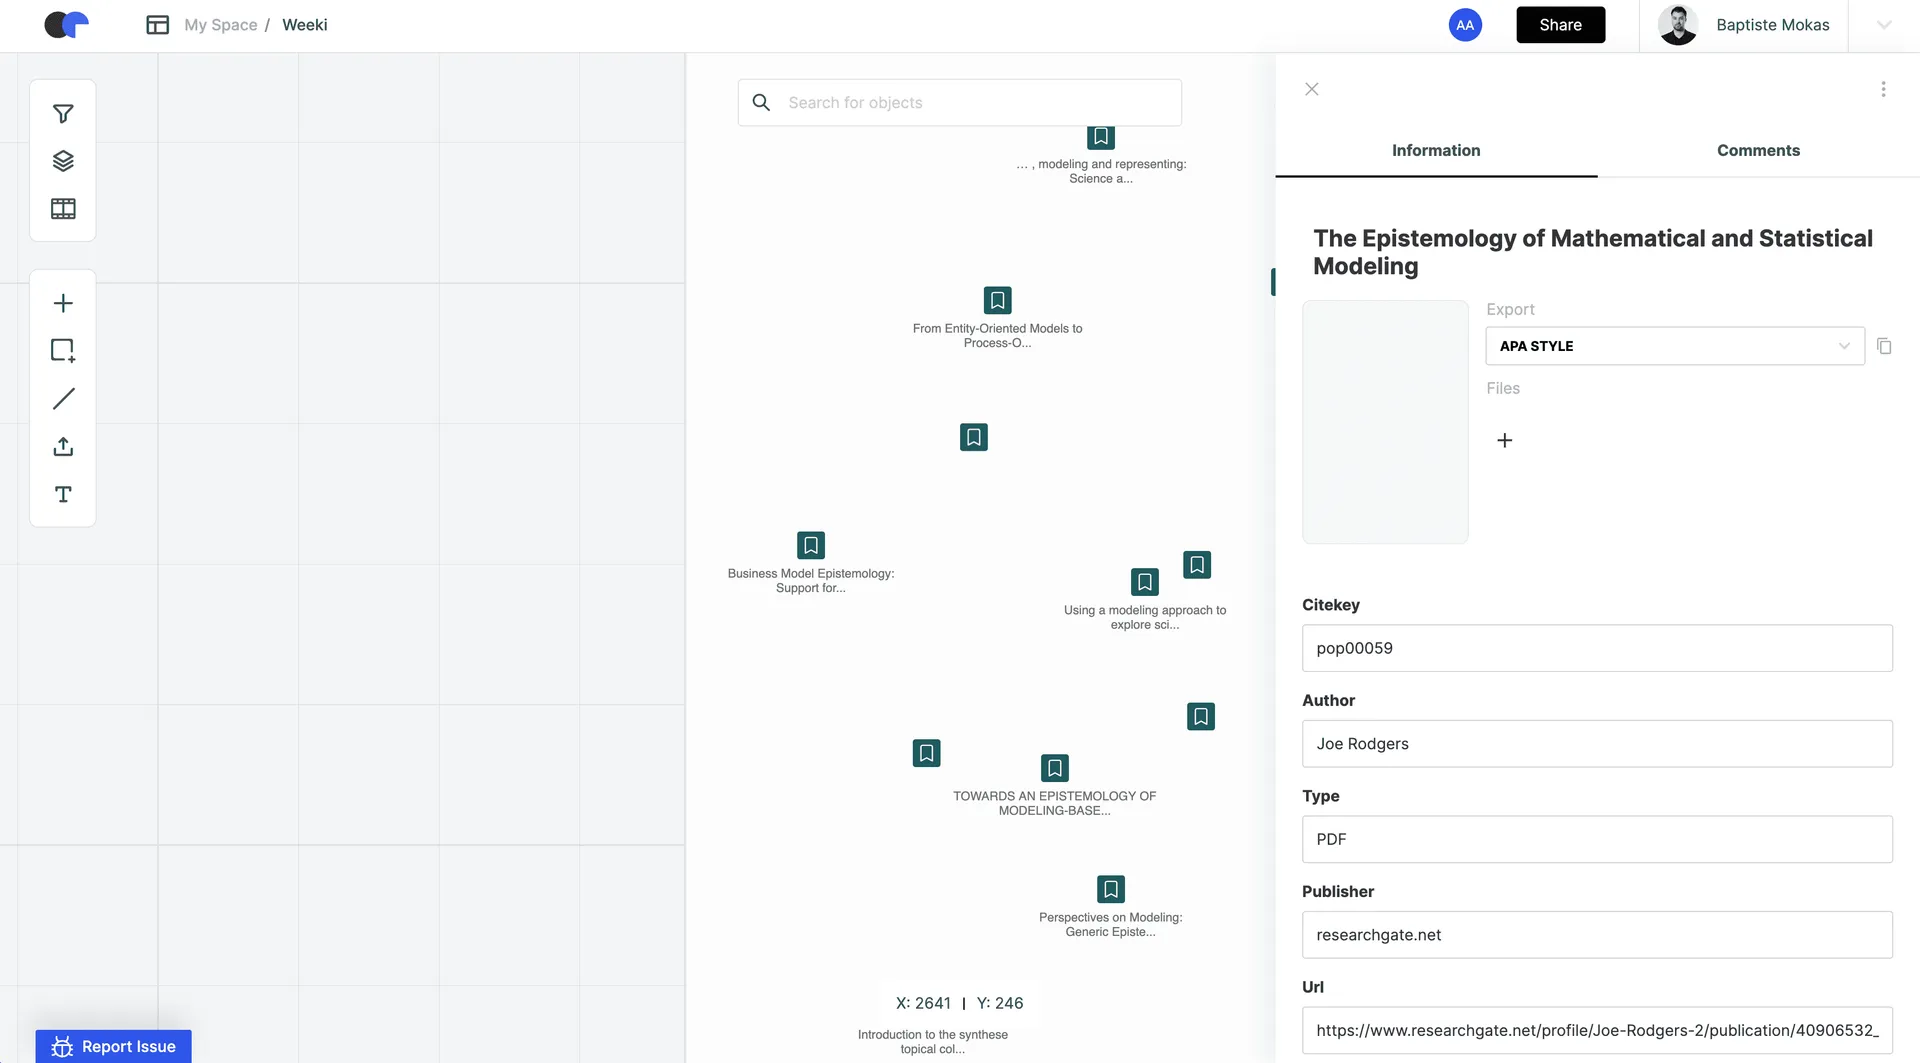Copy the citation export to clipboard
This screenshot has width=1920, height=1063.
point(1884,346)
